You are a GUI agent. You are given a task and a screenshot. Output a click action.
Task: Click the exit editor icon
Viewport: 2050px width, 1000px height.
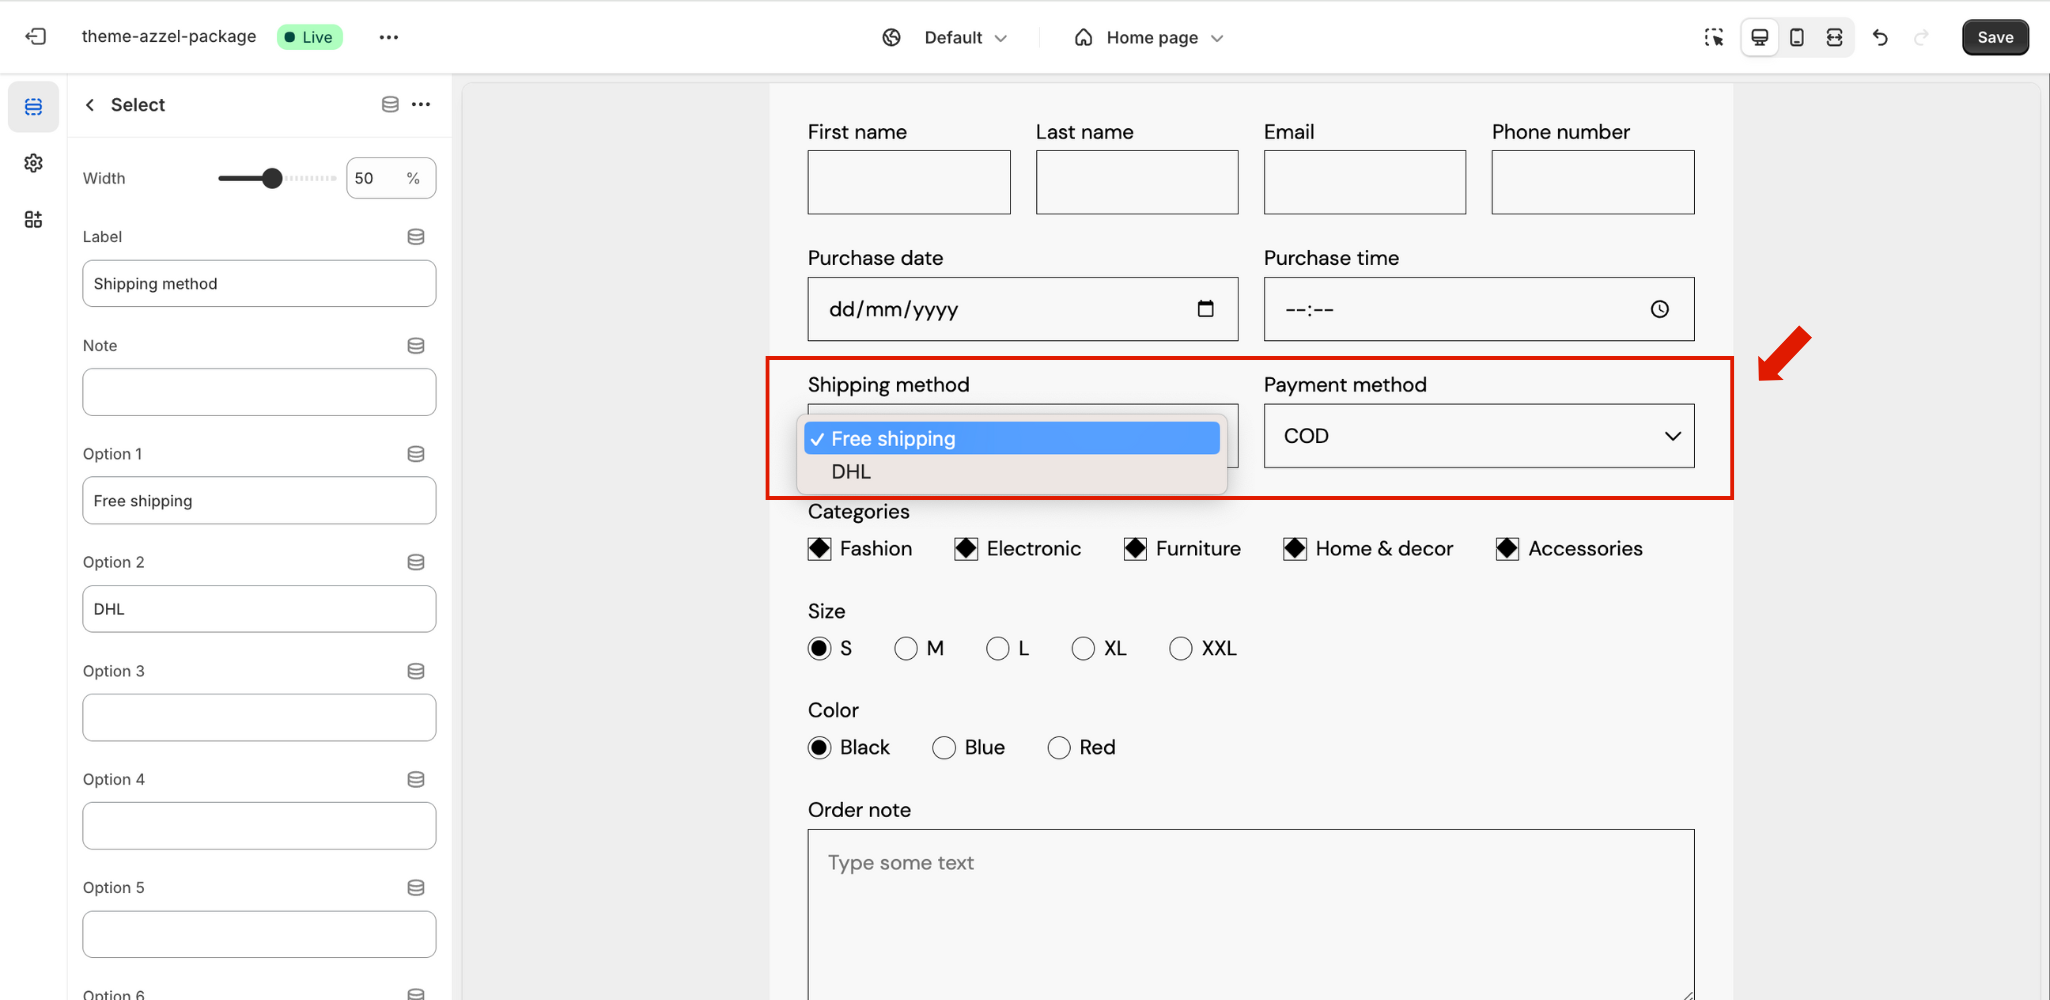pyautogui.click(x=36, y=37)
